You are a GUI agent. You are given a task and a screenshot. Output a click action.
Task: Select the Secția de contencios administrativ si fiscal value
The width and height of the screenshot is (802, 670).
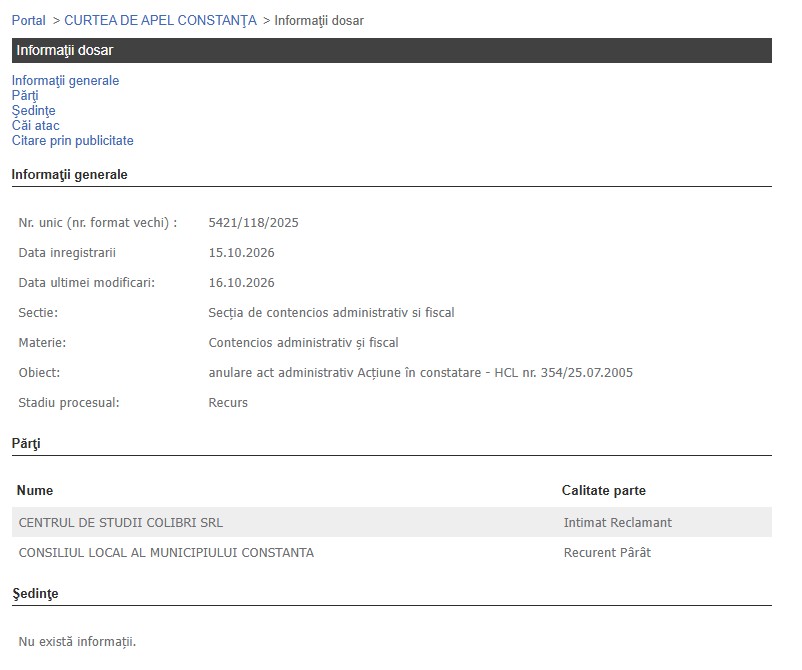331,312
